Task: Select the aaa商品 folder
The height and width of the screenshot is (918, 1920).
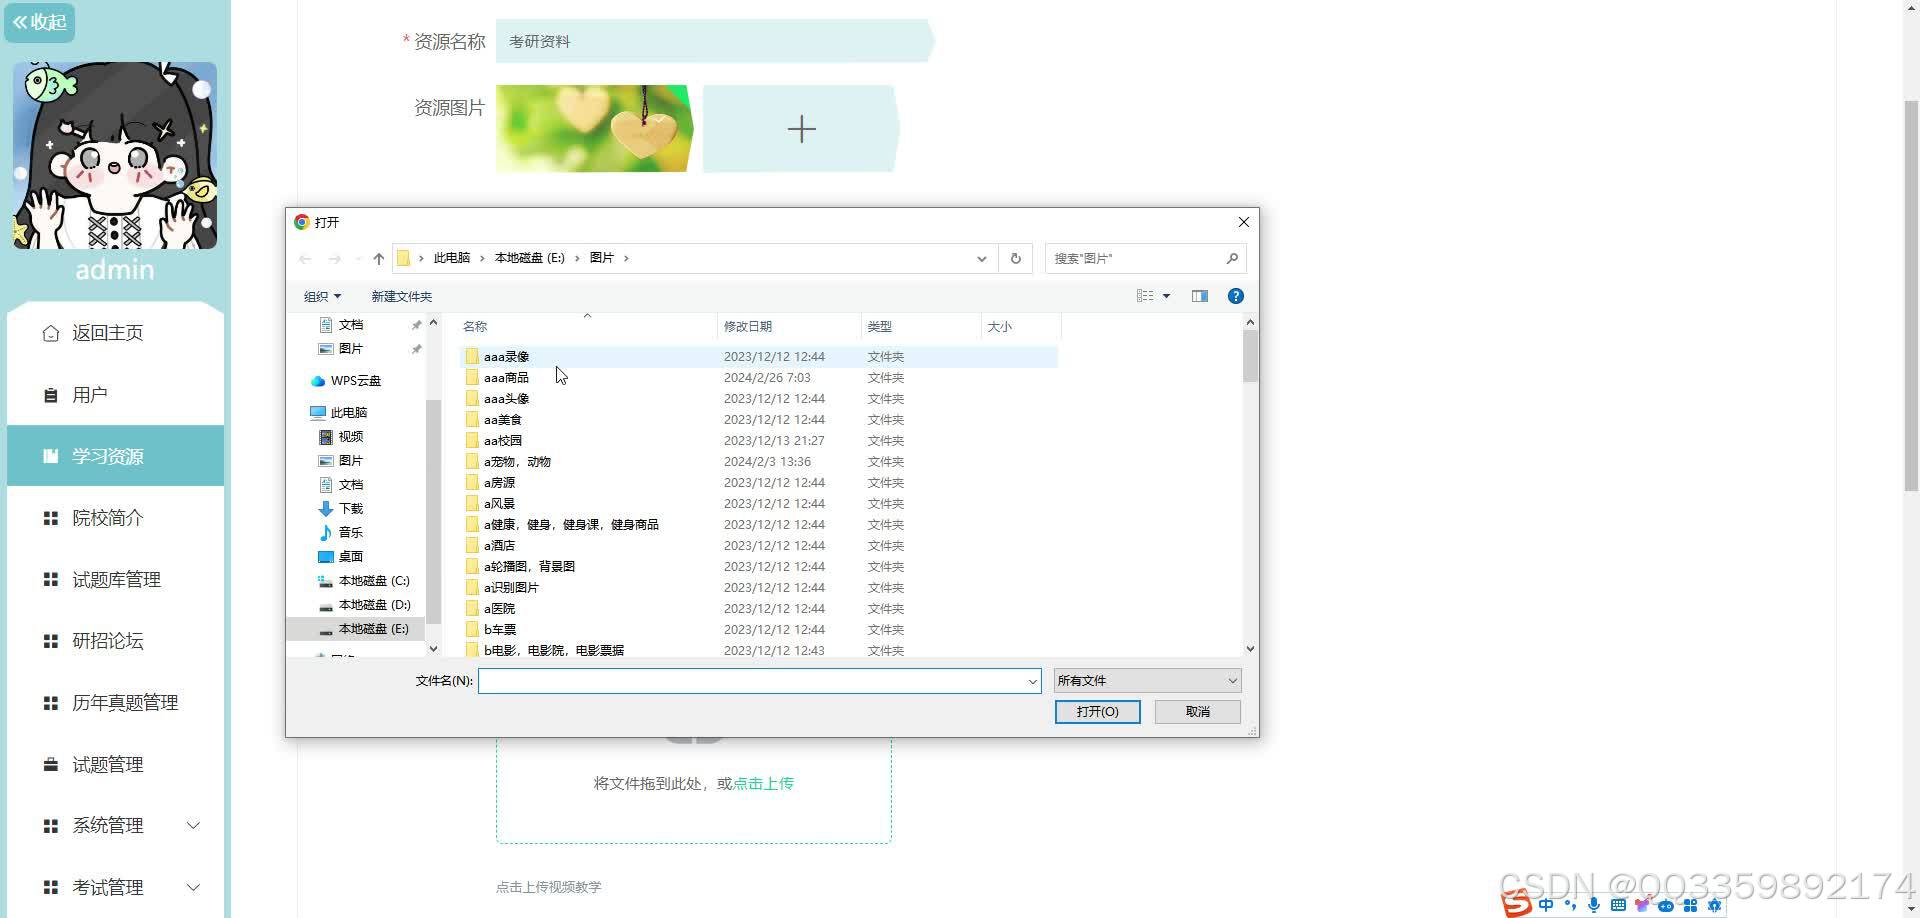Action: click(760, 378)
